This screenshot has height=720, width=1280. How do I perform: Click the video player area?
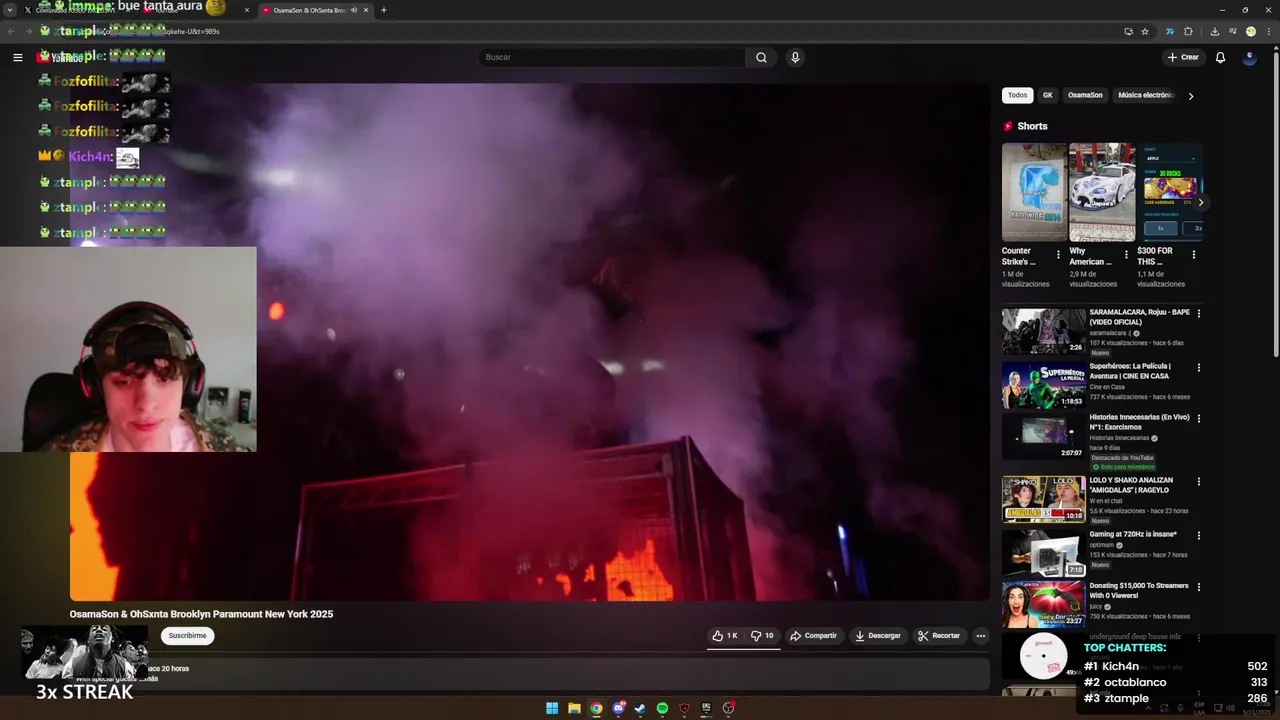(x=529, y=341)
